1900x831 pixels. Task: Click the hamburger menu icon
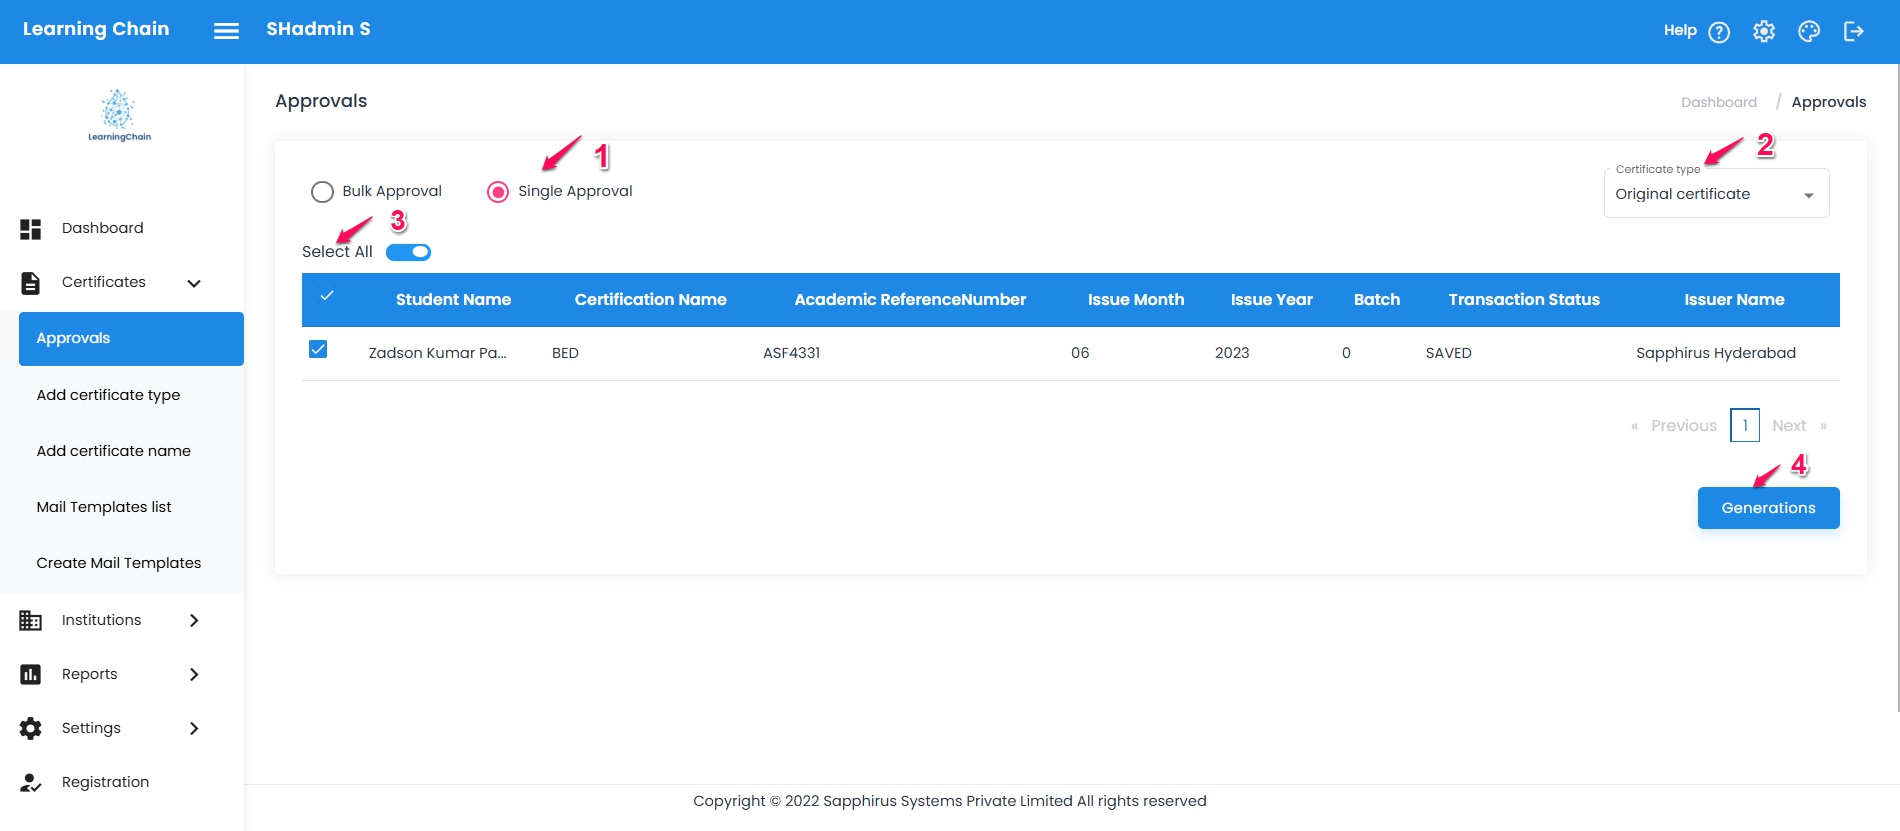pyautogui.click(x=226, y=31)
